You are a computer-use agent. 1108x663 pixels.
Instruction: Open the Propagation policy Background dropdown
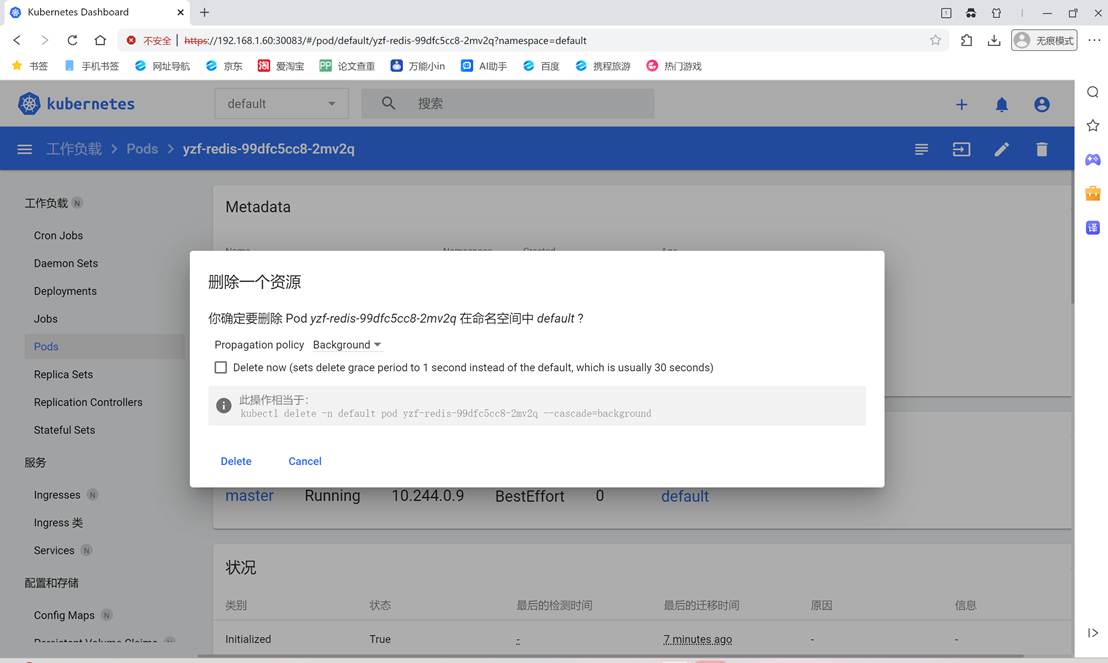pyautogui.click(x=347, y=345)
